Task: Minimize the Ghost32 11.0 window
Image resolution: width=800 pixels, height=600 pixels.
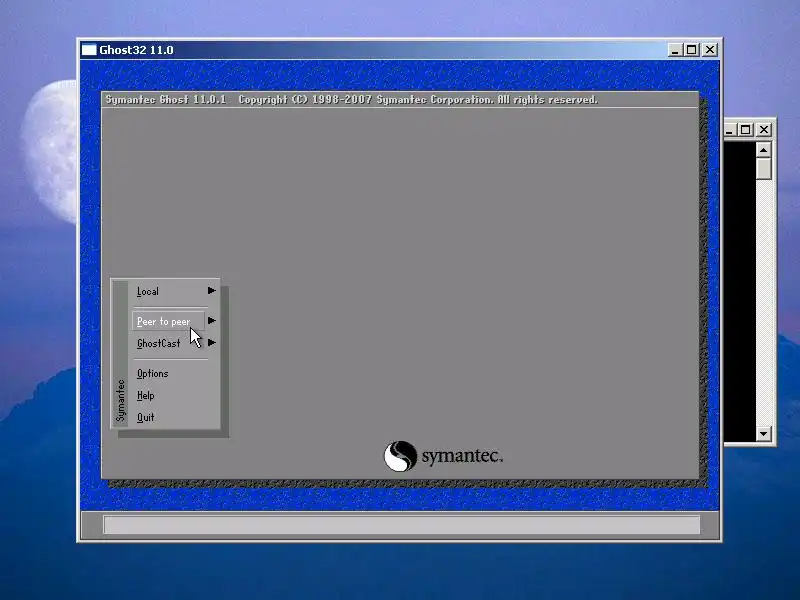Action: (675, 50)
